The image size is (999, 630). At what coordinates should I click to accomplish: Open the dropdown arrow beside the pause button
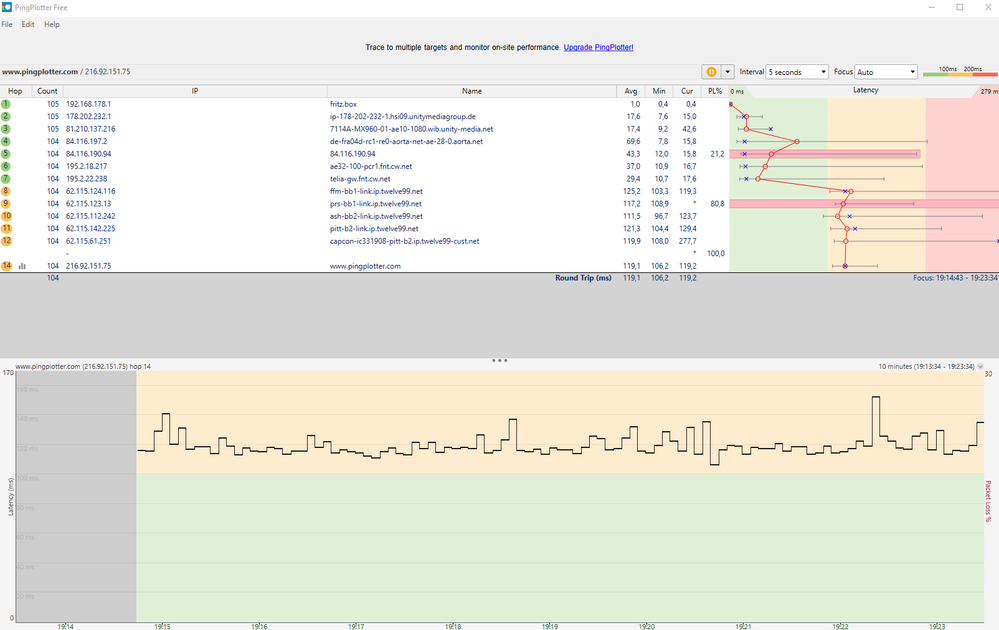(728, 72)
